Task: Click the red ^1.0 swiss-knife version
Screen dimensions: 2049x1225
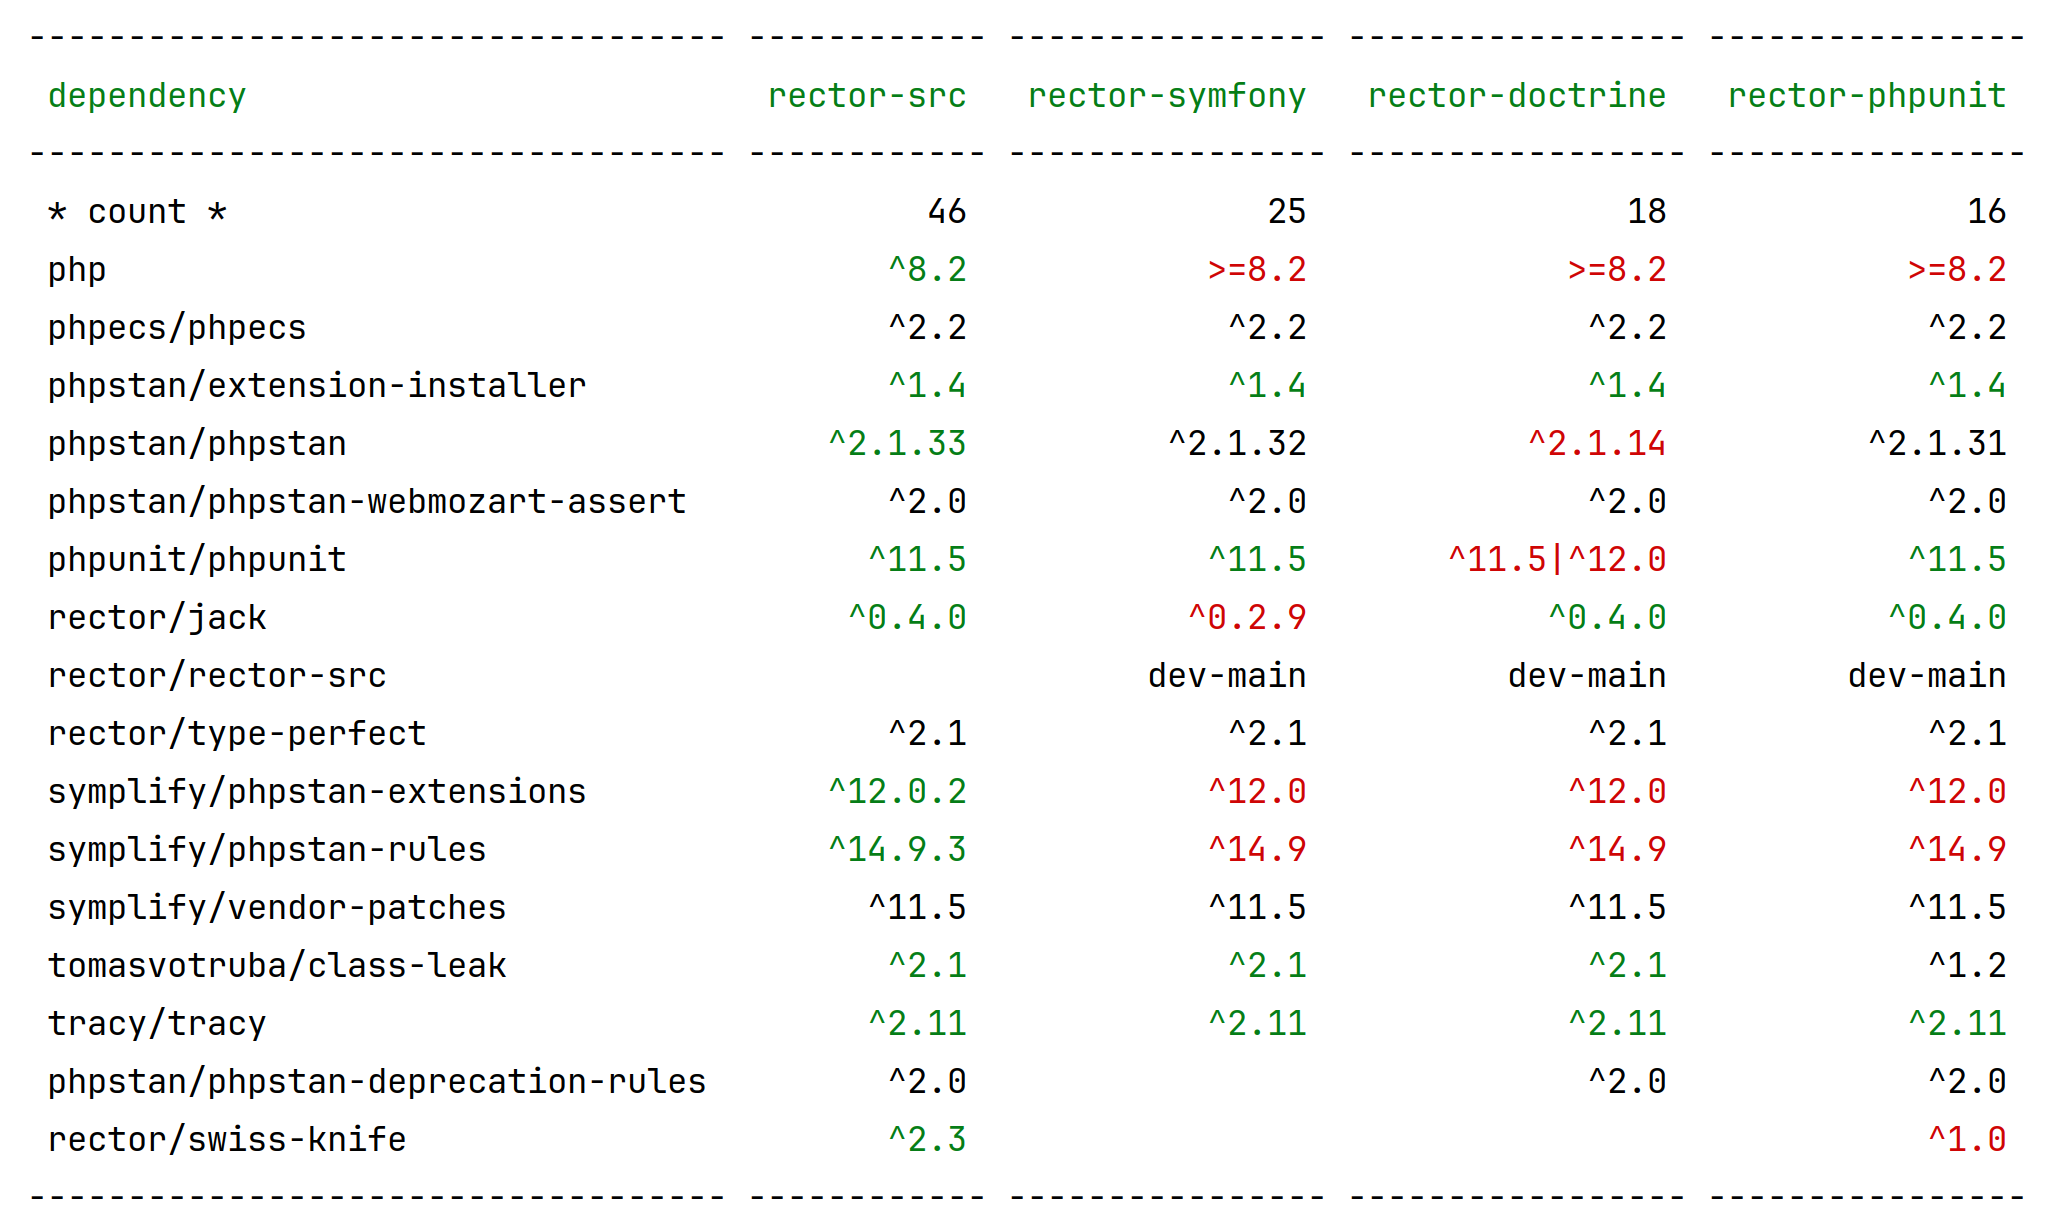Action: click(1966, 1140)
